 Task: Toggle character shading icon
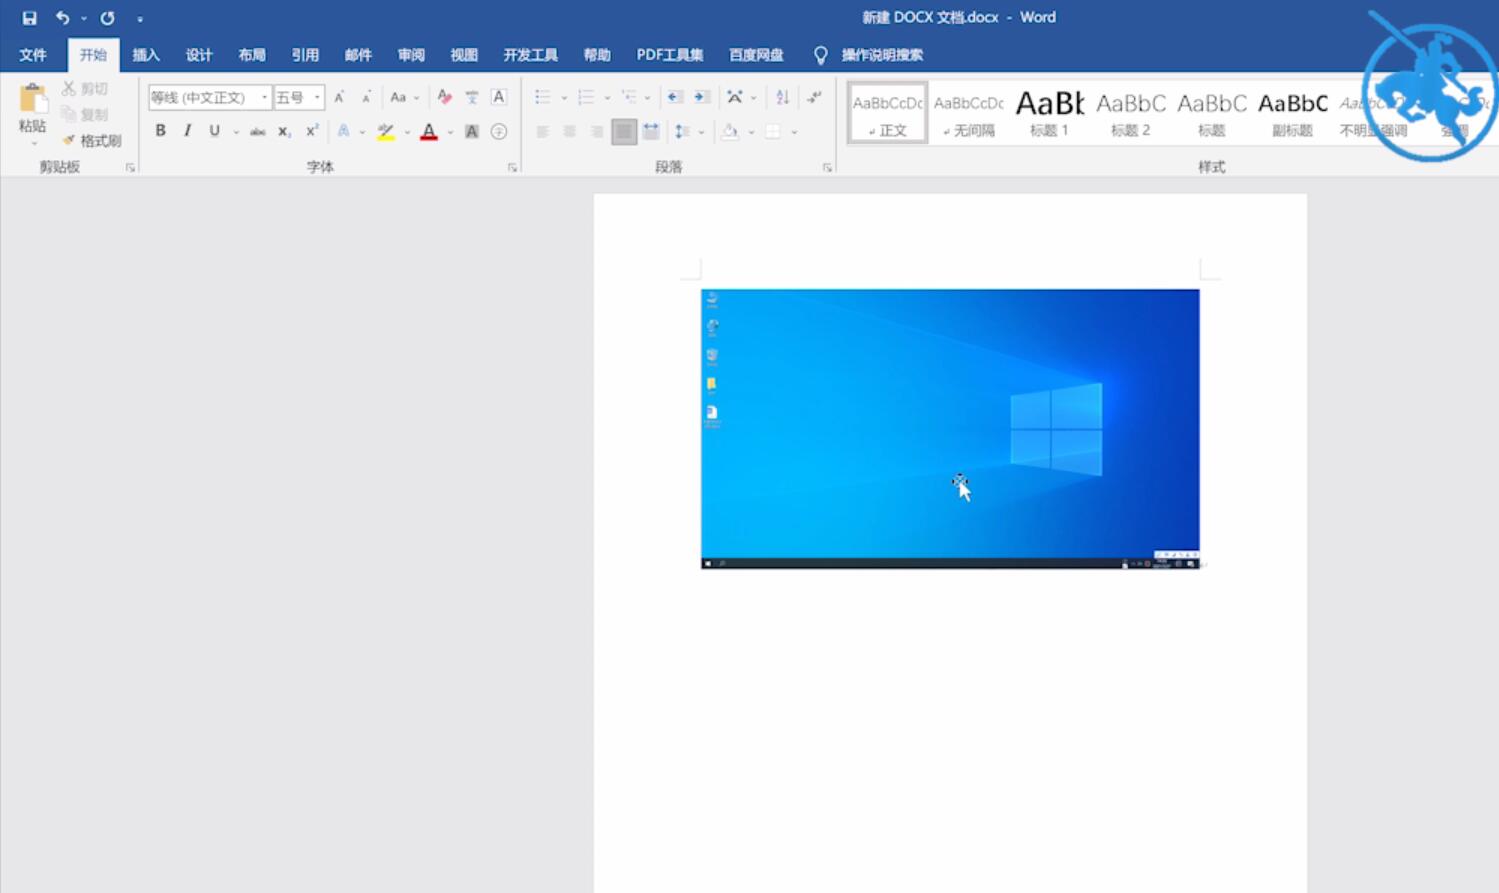pyautogui.click(x=472, y=131)
